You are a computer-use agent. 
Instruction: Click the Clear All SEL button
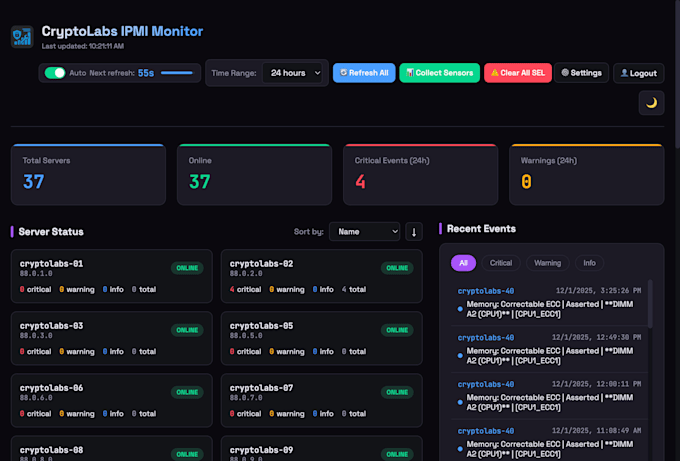point(518,73)
